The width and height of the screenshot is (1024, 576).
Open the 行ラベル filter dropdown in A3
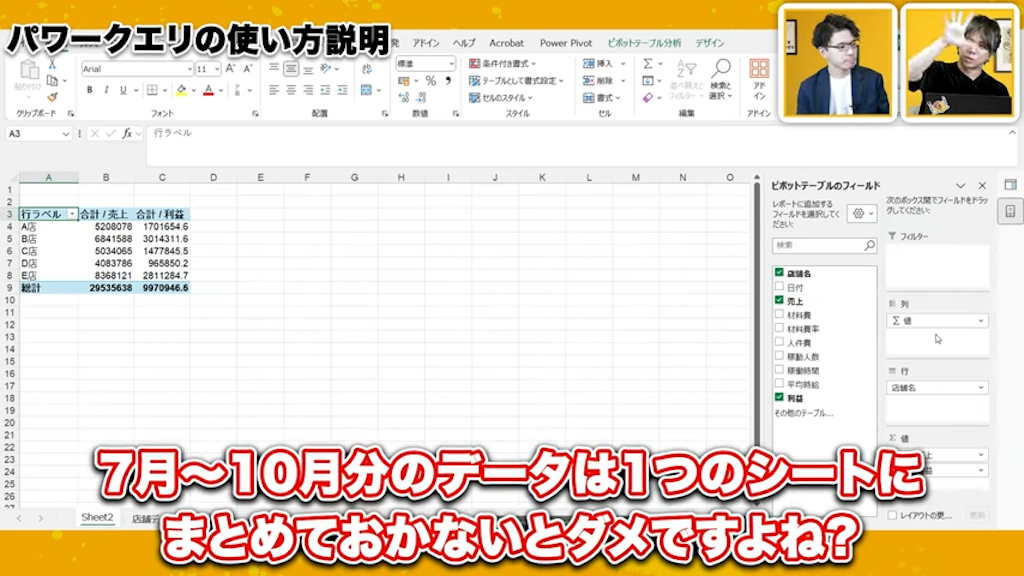71,214
